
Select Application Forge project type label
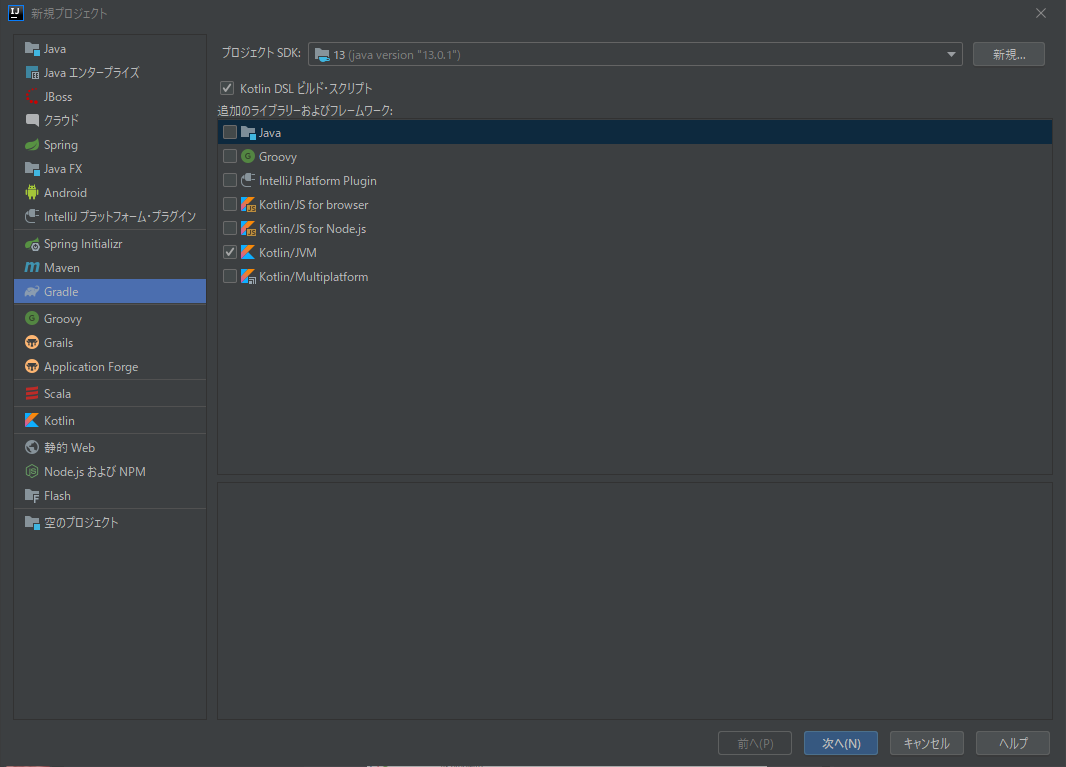pos(91,367)
